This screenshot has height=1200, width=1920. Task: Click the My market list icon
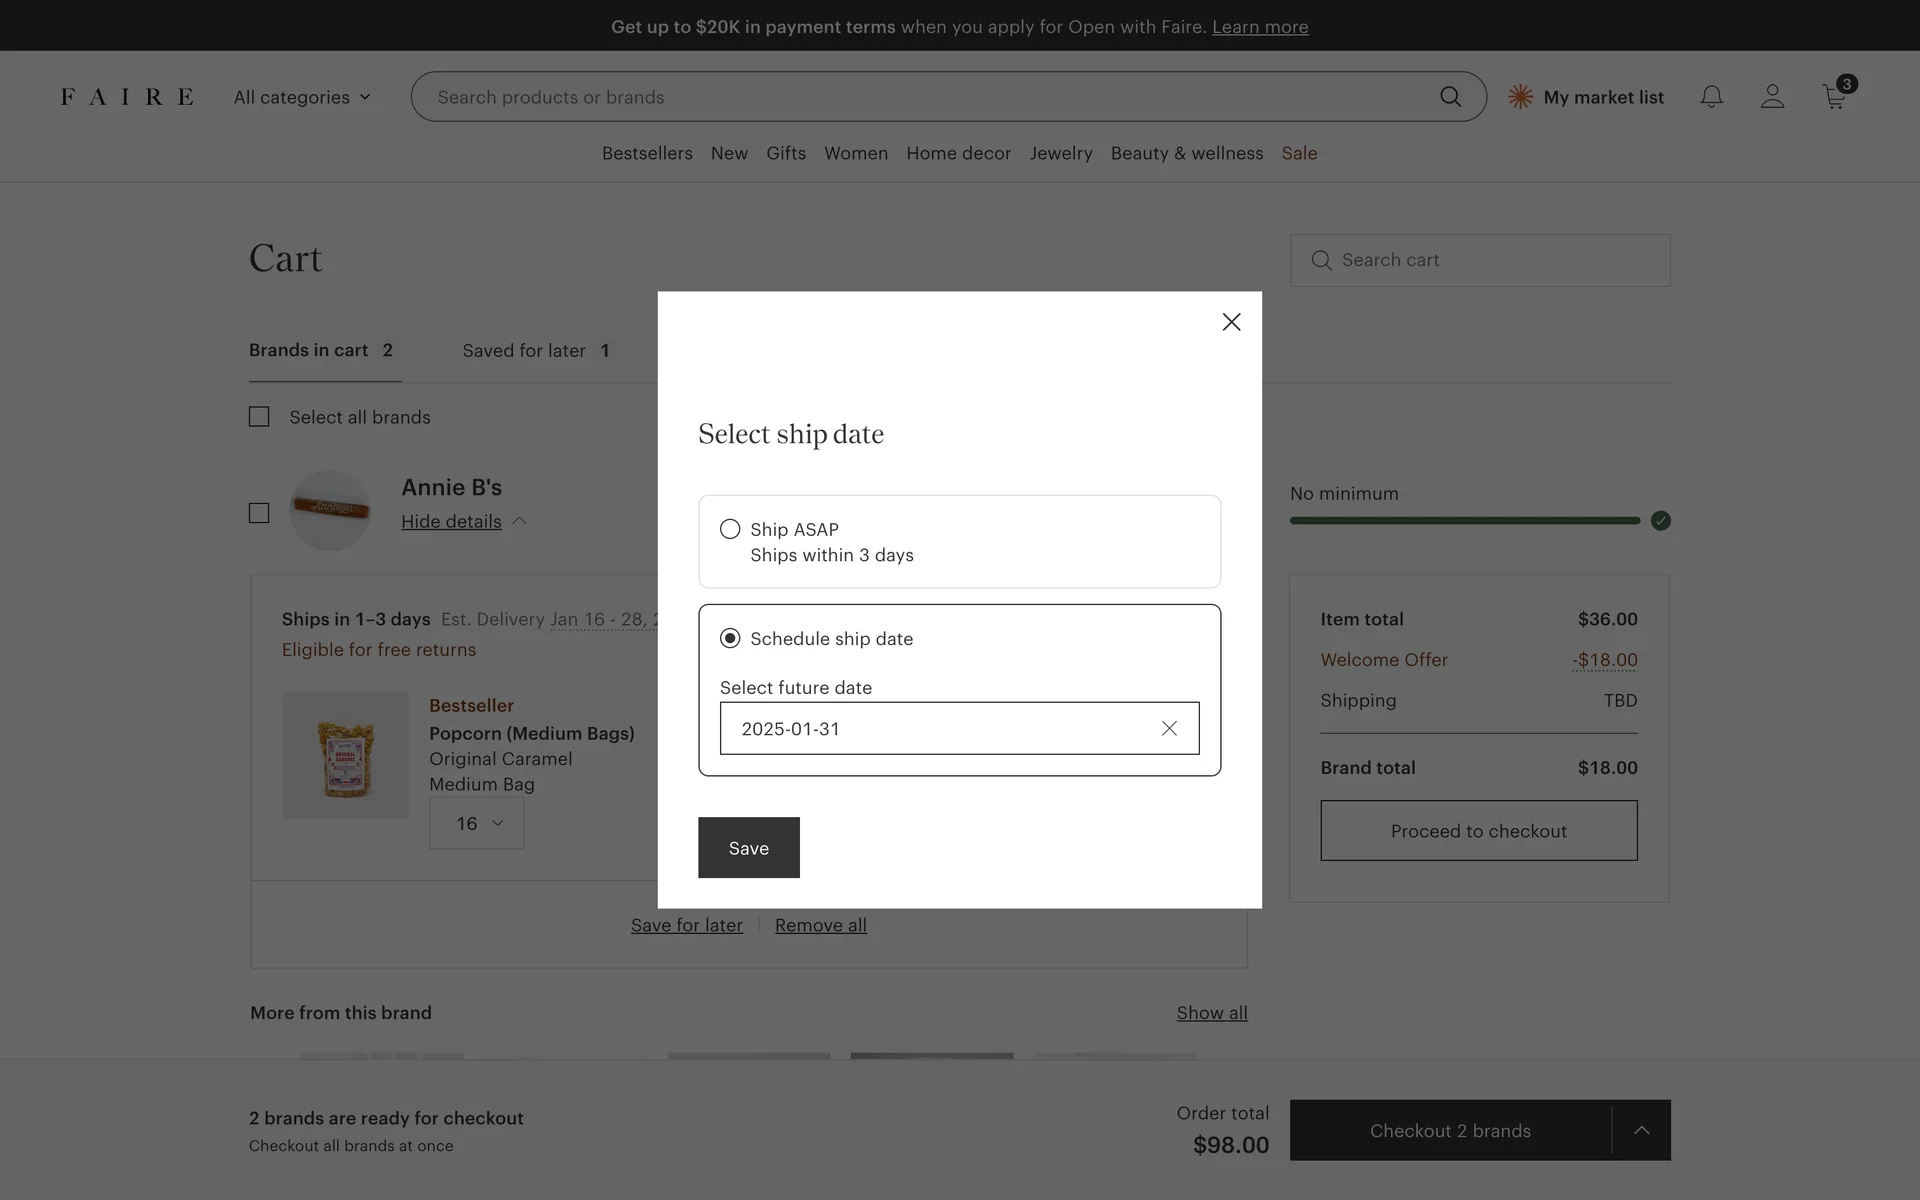pos(1520,97)
